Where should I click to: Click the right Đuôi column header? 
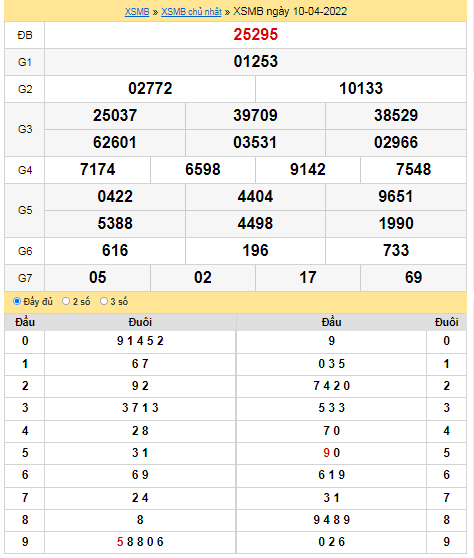[x=447, y=322]
